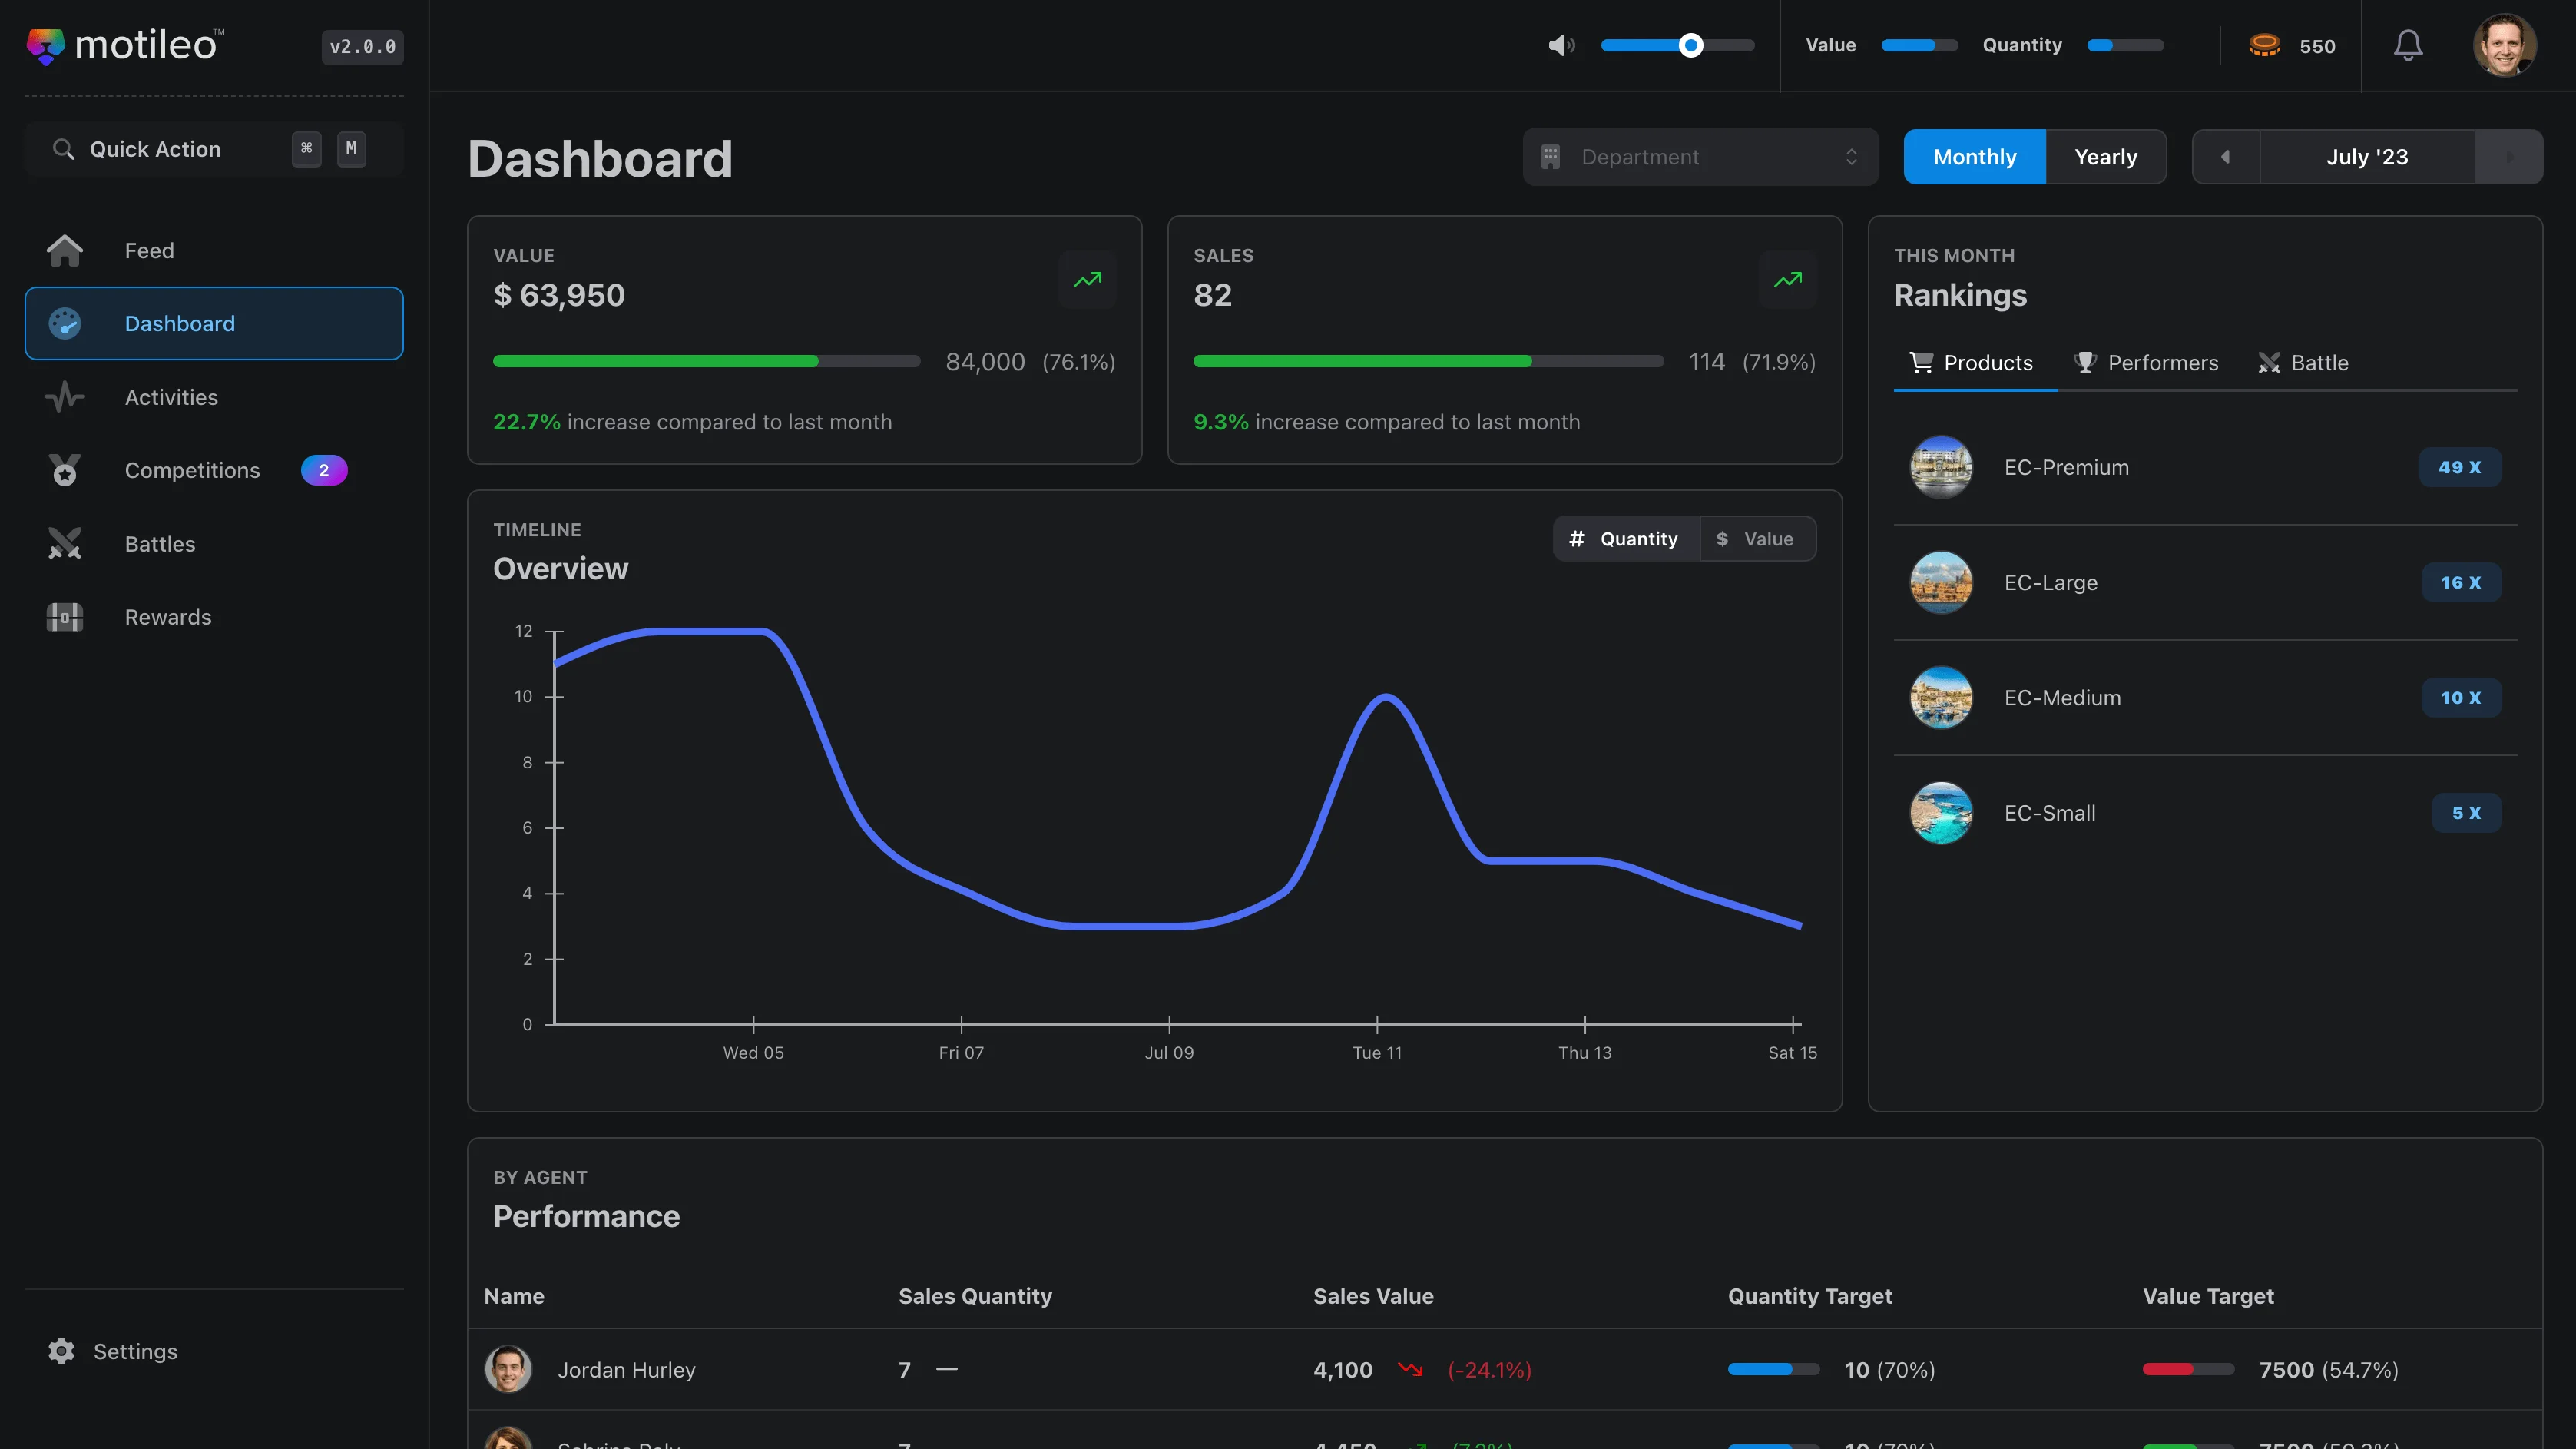Click the Rewards chest icon
This screenshot has height=1449, width=2576.
point(65,617)
